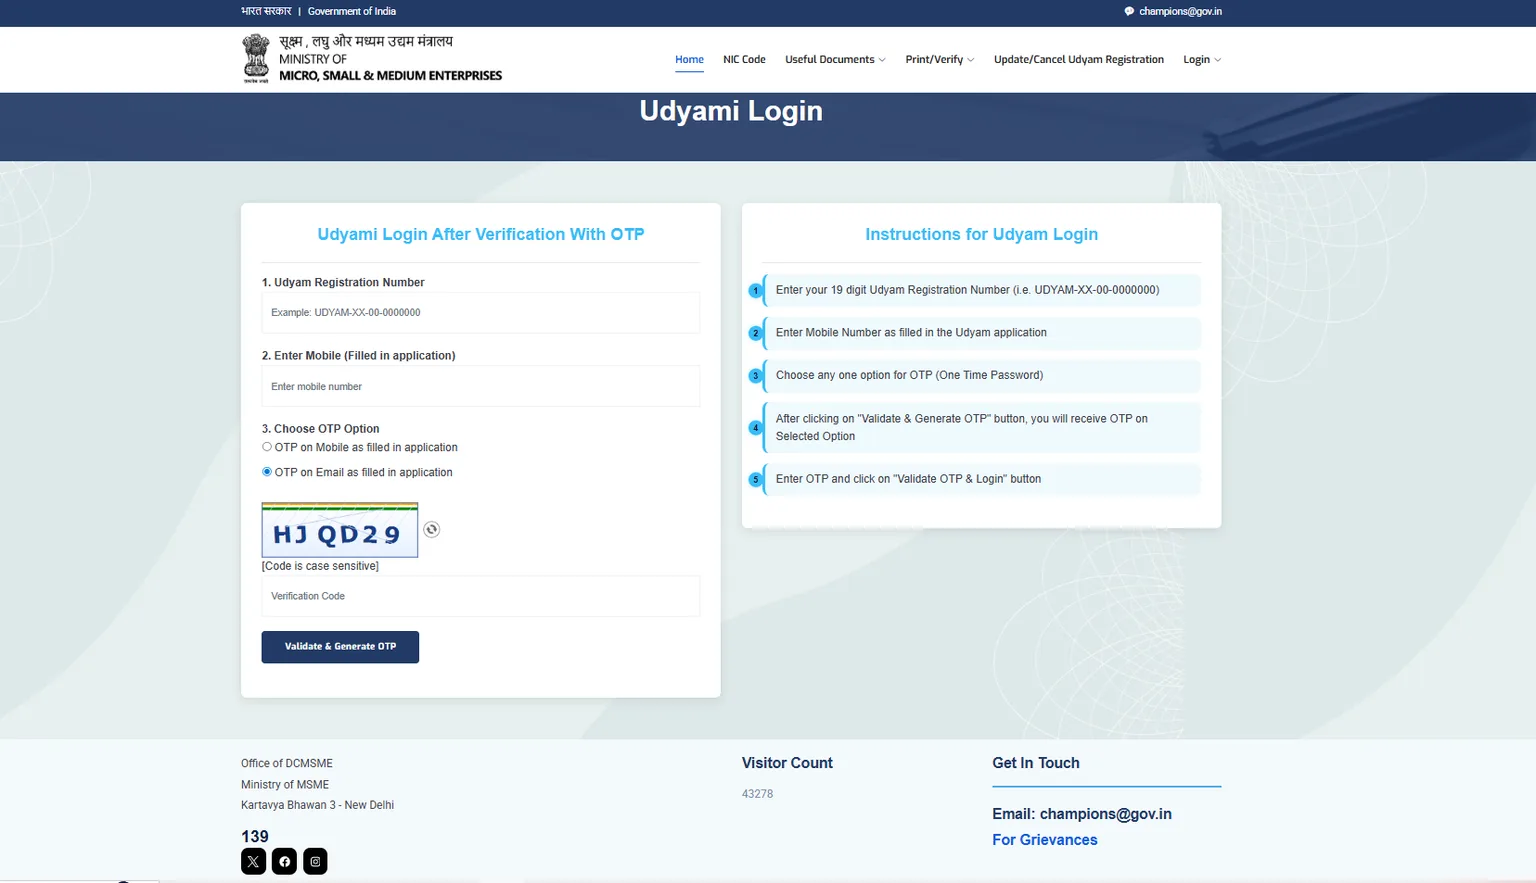Click the Udyam Registration Number field
1536x883 pixels.
click(x=481, y=313)
